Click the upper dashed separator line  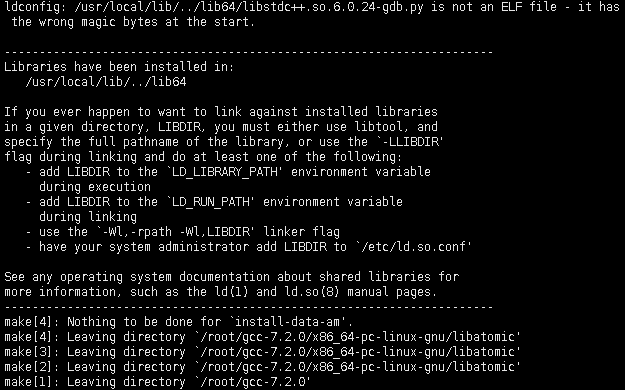click(x=249, y=52)
